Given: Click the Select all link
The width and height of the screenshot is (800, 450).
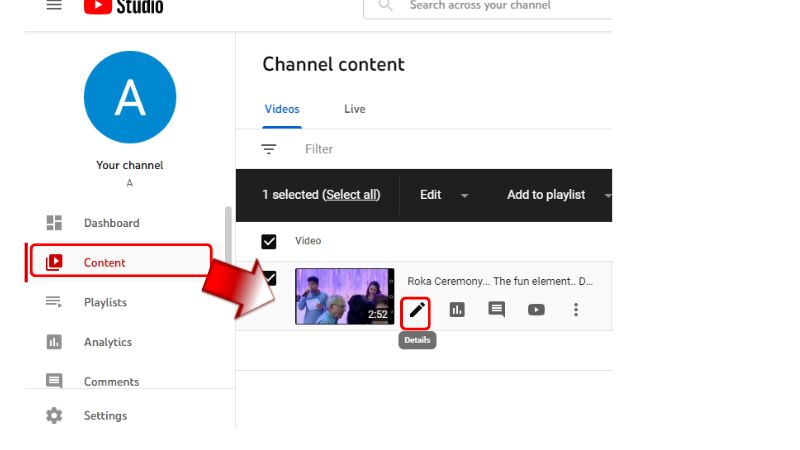Looking at the screenshot, I should [x=352, y=195].
